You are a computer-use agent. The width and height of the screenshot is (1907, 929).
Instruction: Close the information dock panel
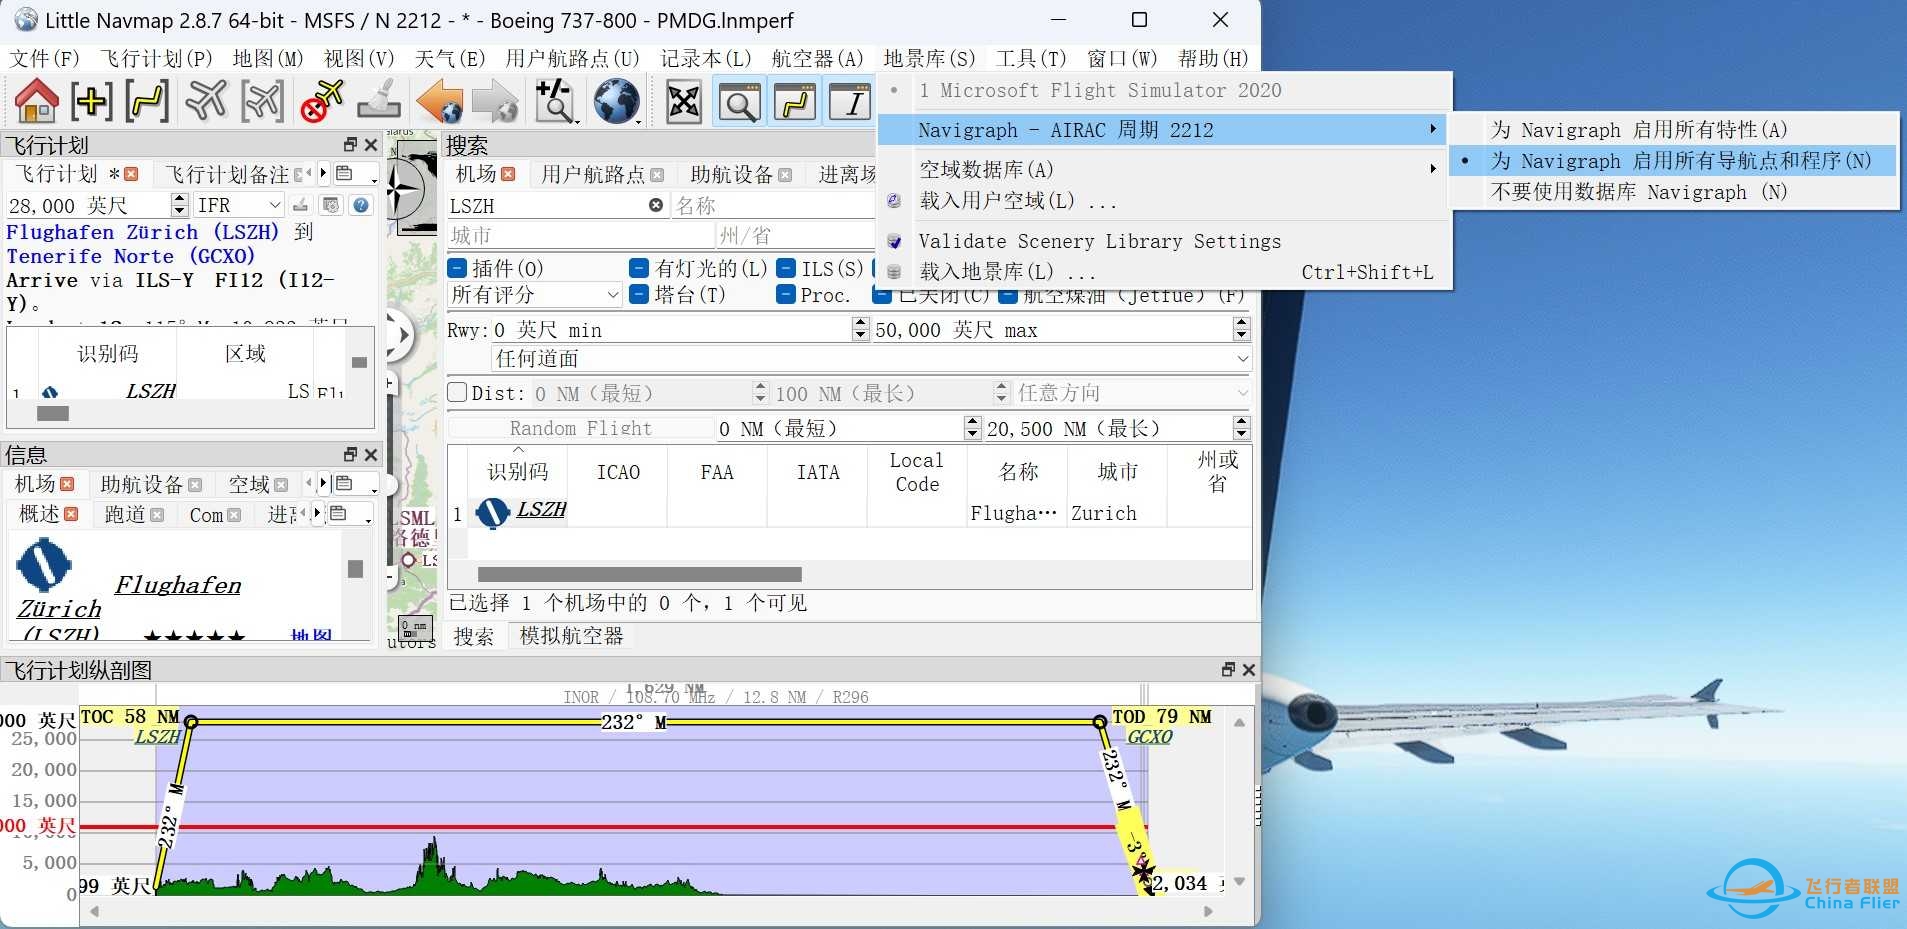tap(370, 455)
